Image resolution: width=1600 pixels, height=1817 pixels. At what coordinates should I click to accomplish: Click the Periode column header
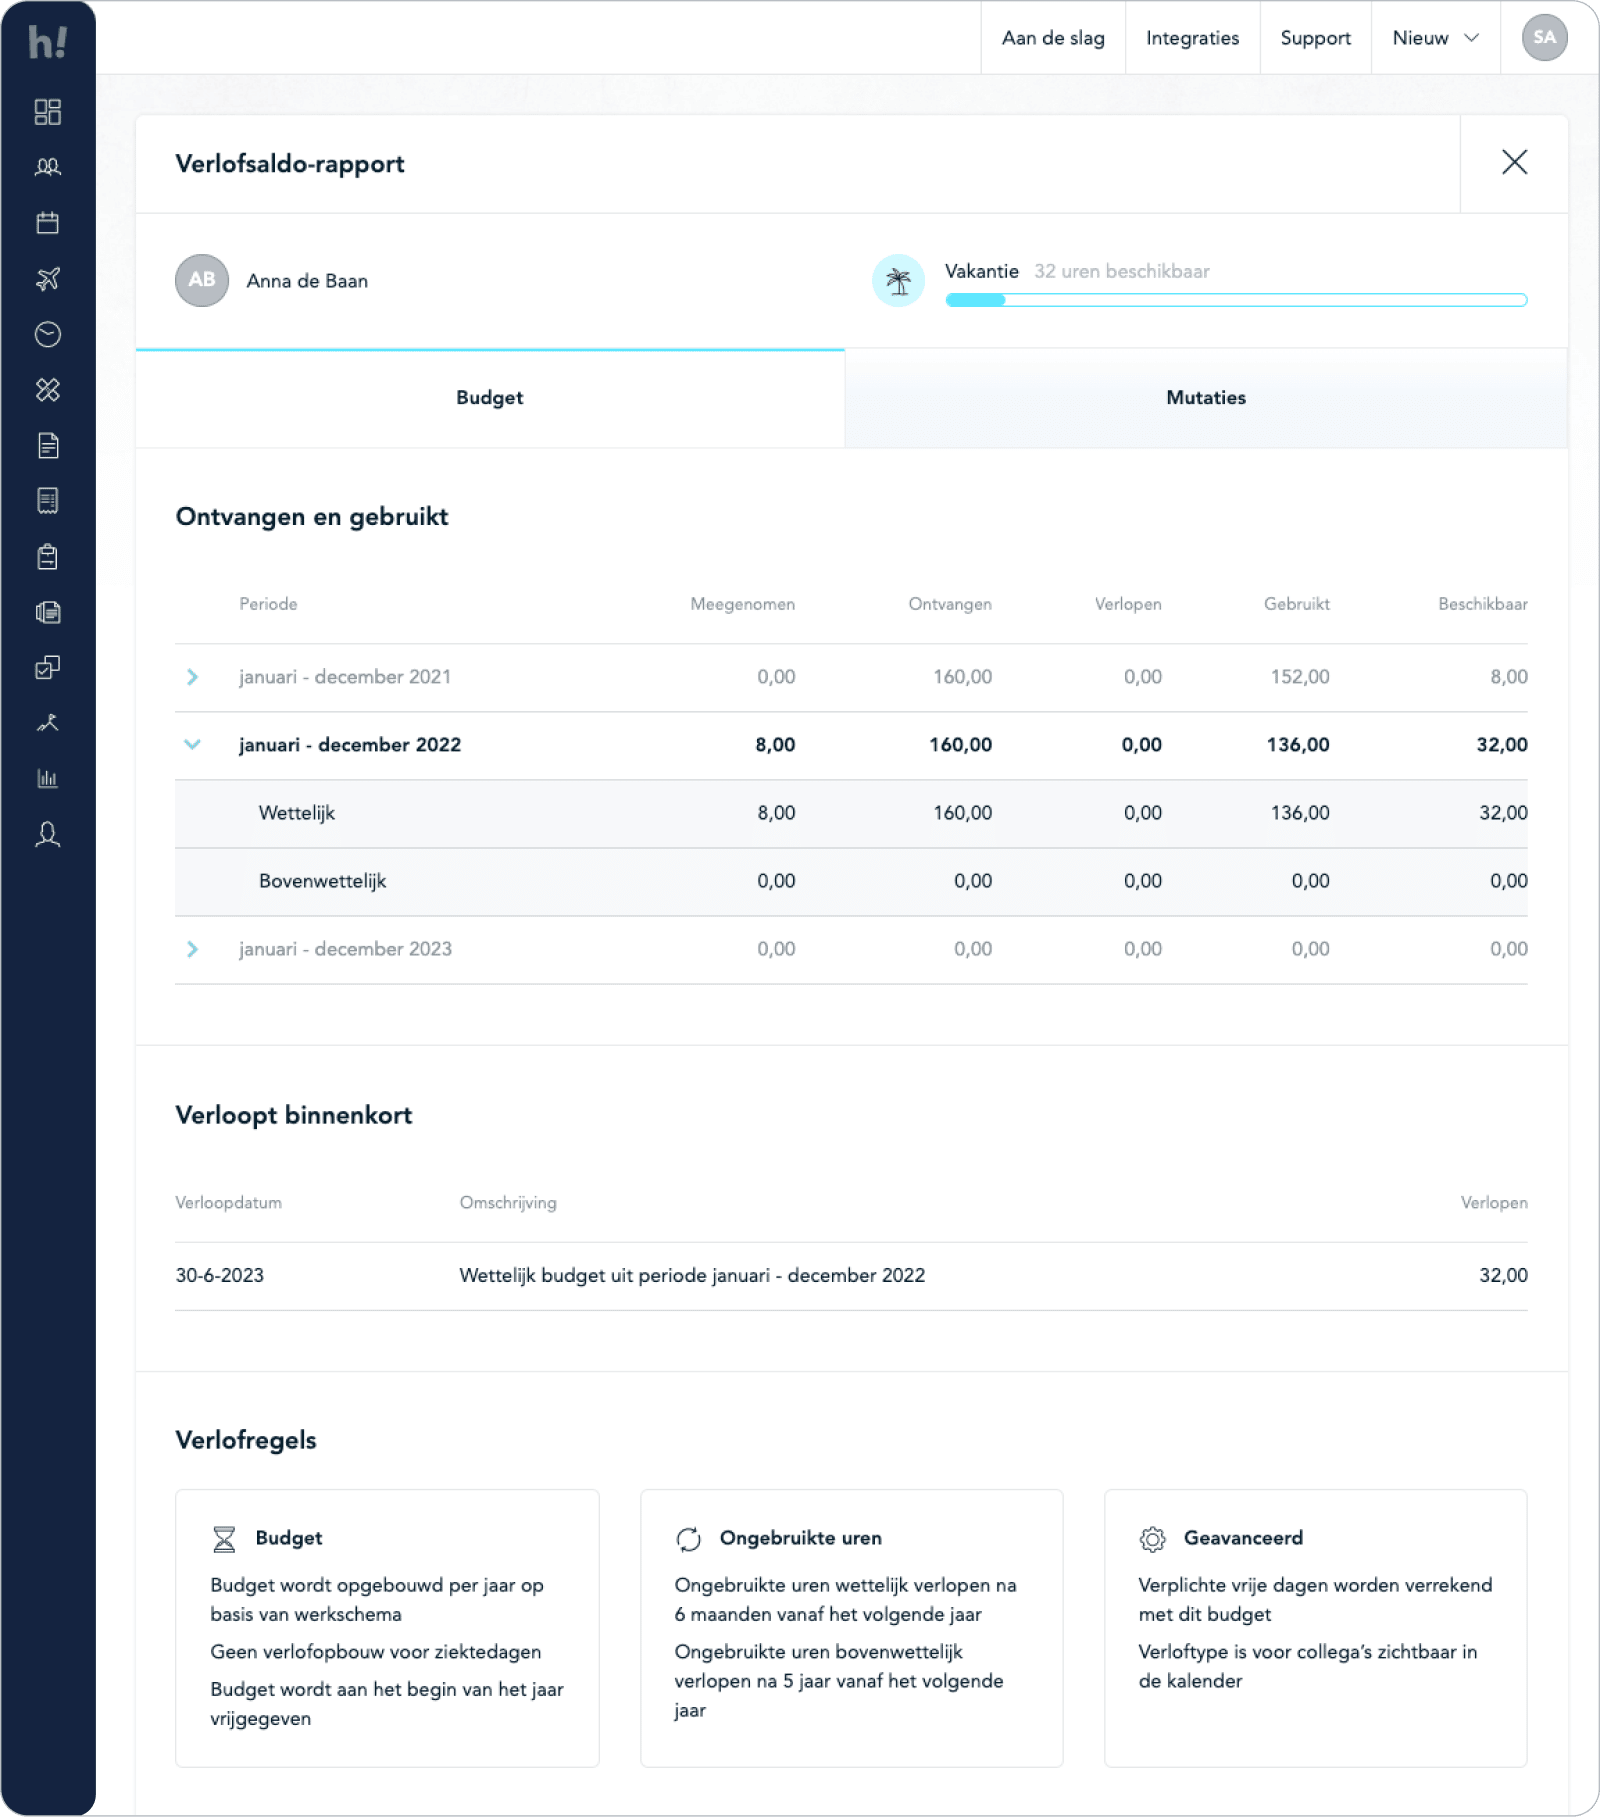(268, 604)
